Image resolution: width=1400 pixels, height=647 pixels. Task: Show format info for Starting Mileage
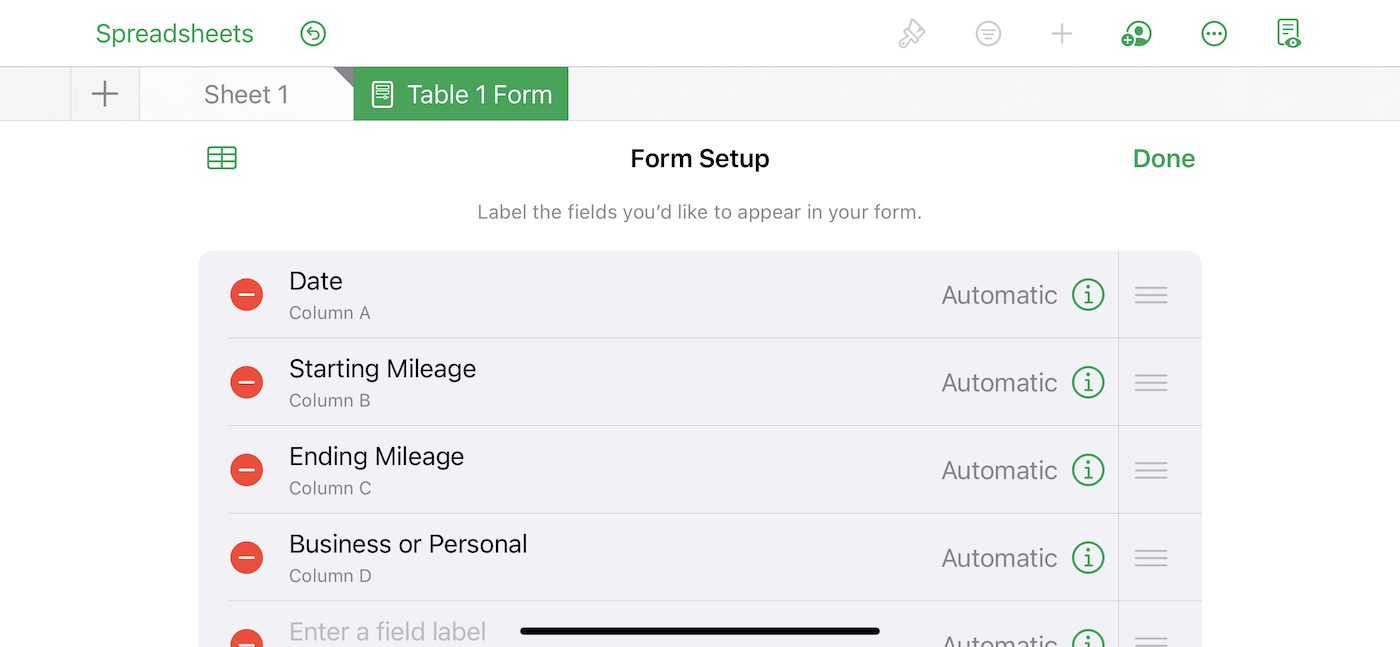tap(1088, 382)
